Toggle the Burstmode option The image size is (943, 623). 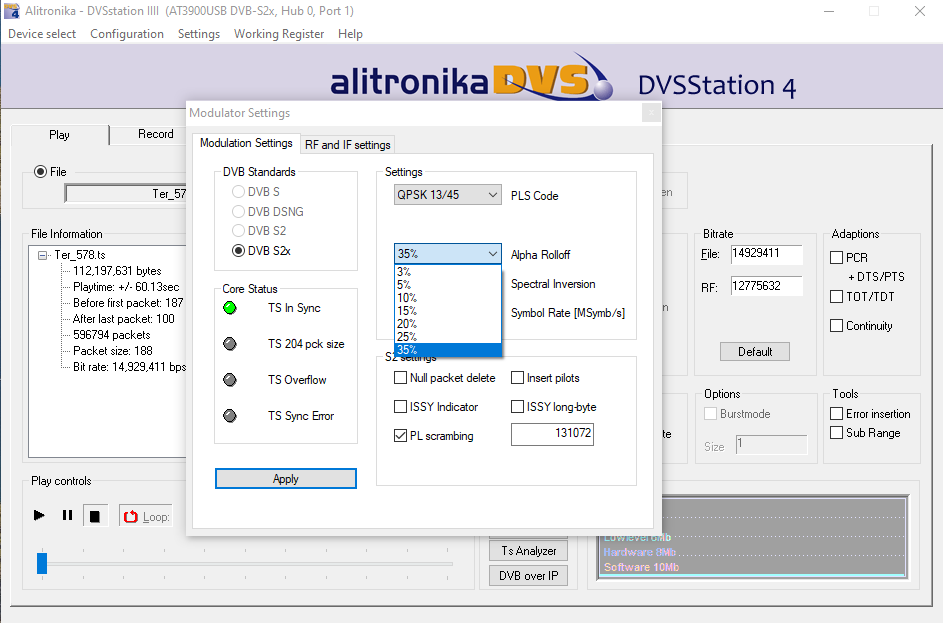click(711, 414)
